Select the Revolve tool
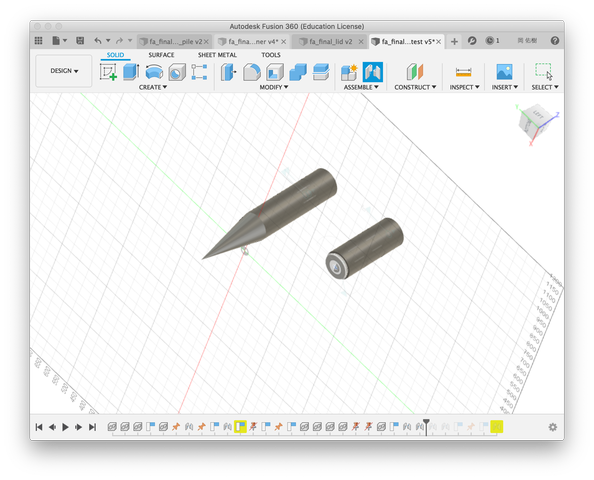594x480 pixels. coord(154,72)
